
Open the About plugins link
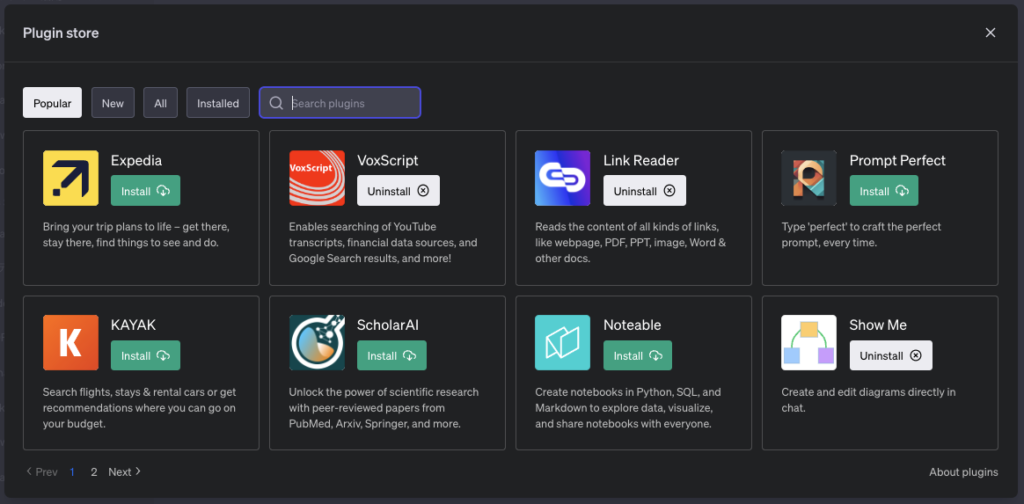click(x=963, y=472)
